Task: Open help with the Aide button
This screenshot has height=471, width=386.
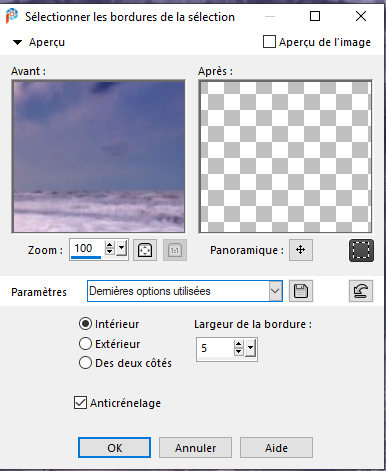Action: click(276, 448)
